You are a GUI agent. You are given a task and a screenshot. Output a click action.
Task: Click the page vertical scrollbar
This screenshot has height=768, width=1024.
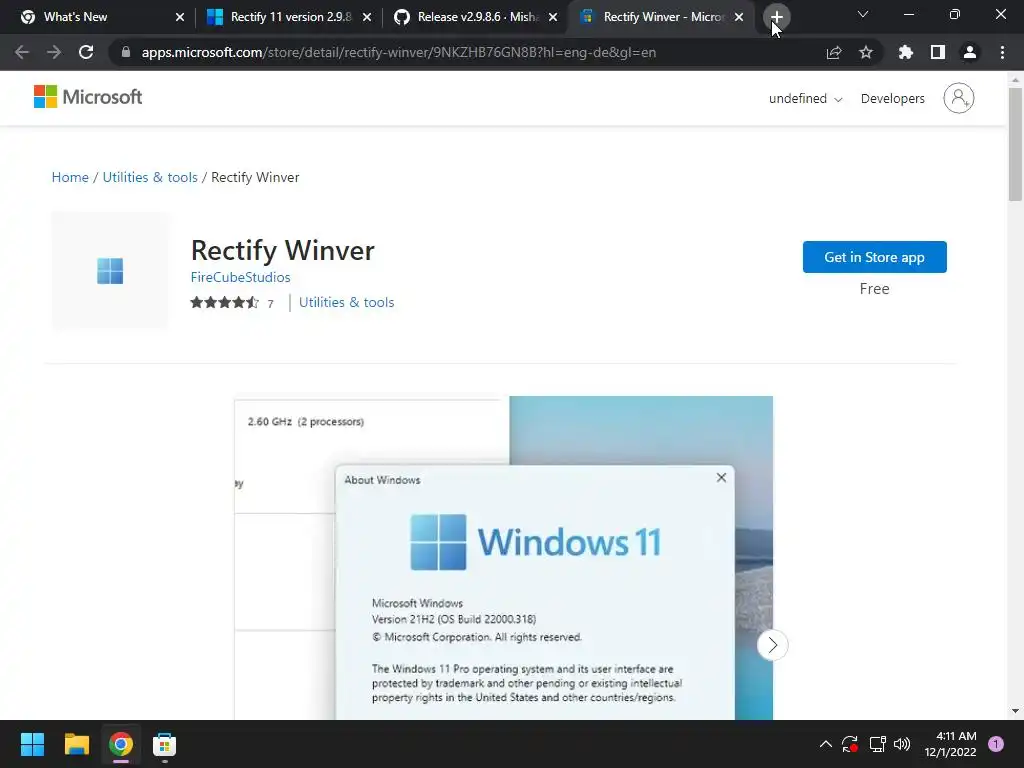[x=1015, y=144]
